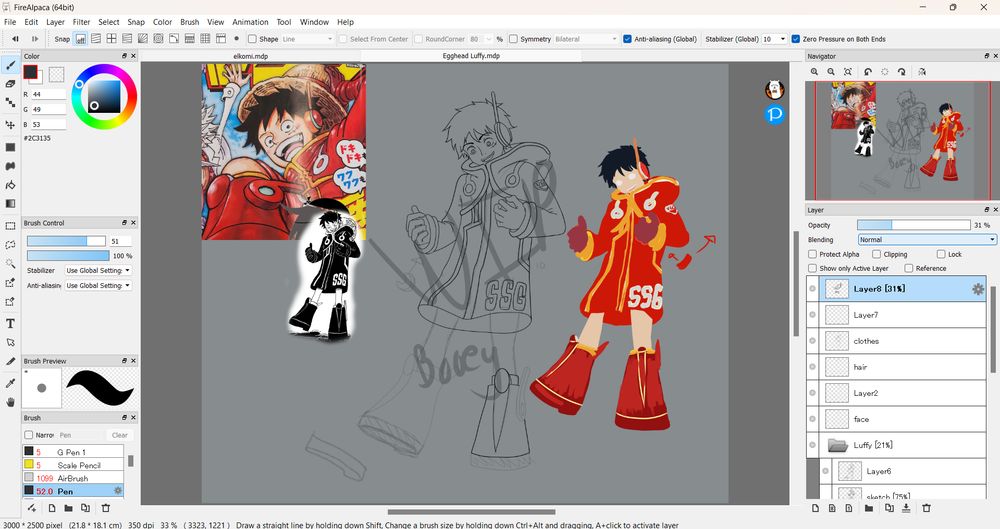Disable Anti-aliasing (Global) checkbox

point(627,39)
